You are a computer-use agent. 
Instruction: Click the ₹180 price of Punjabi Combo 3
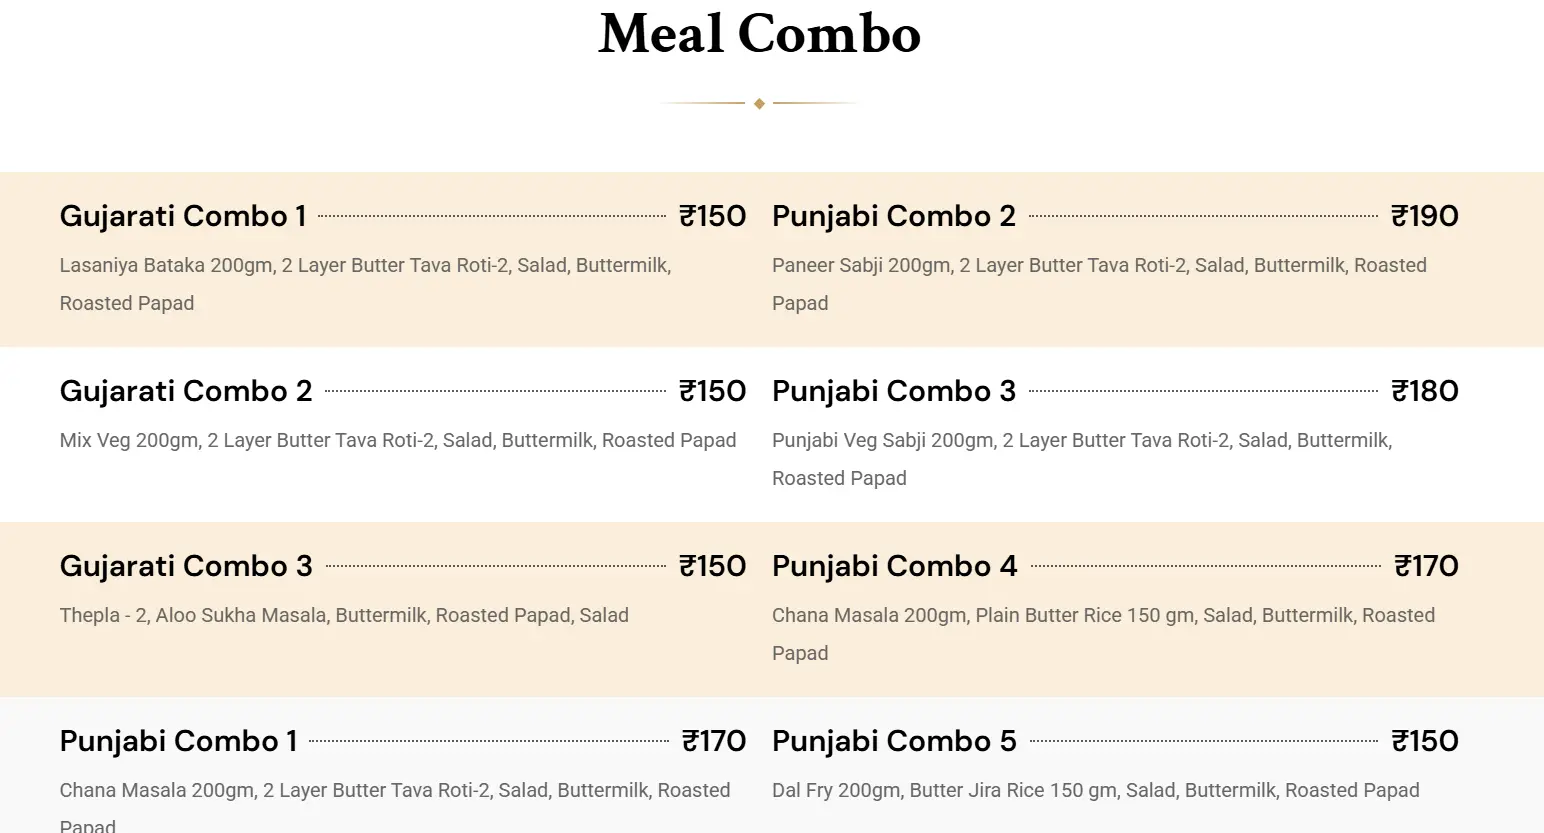(1425, 391)
